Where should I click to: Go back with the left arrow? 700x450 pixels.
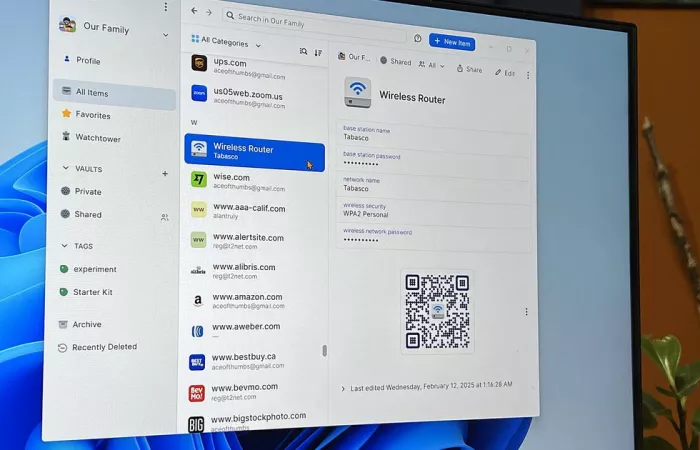(x=194, y=11)
